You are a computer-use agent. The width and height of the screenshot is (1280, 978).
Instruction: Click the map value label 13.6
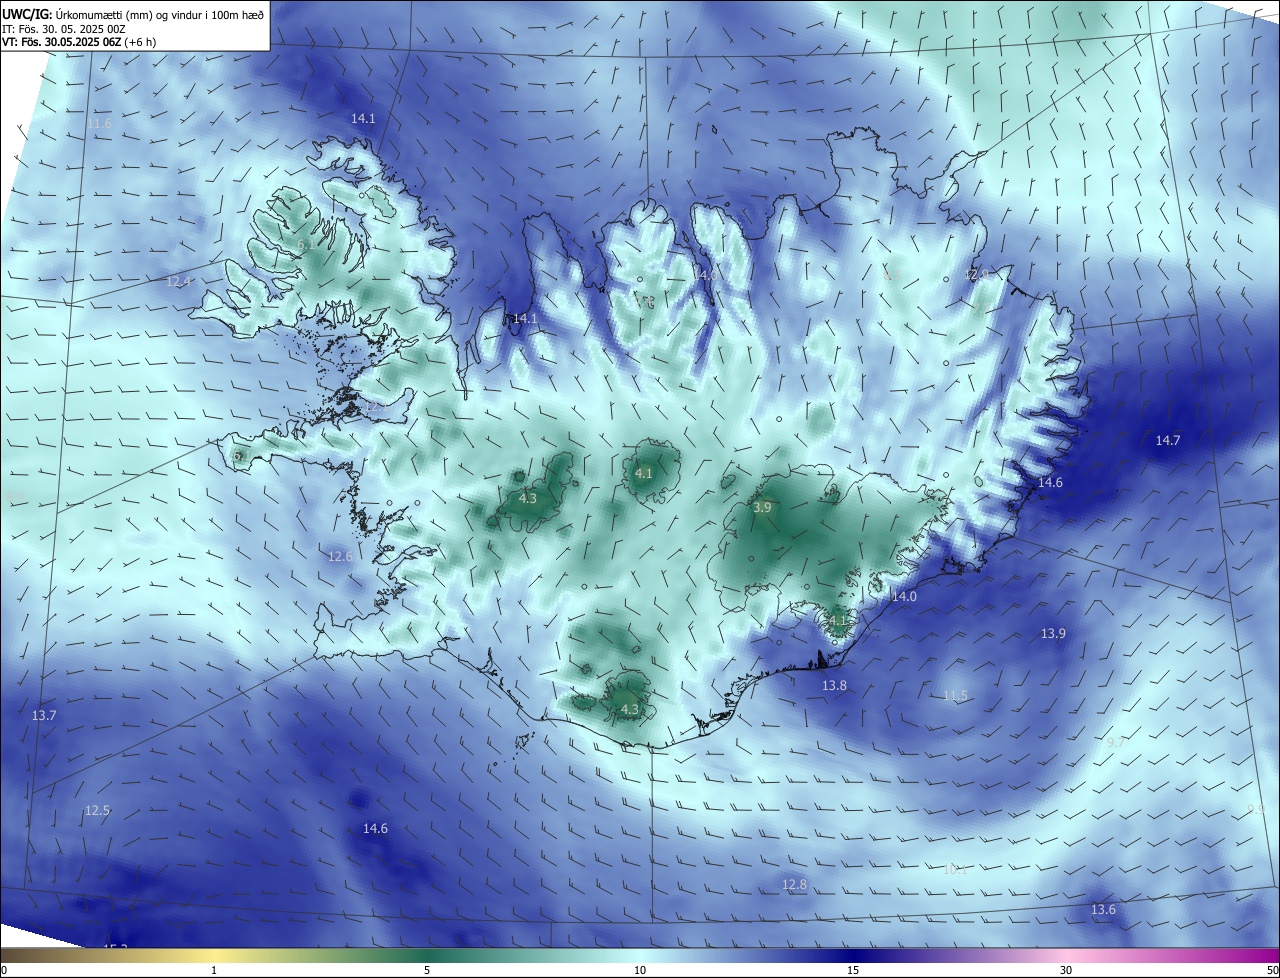(1103, 909)
